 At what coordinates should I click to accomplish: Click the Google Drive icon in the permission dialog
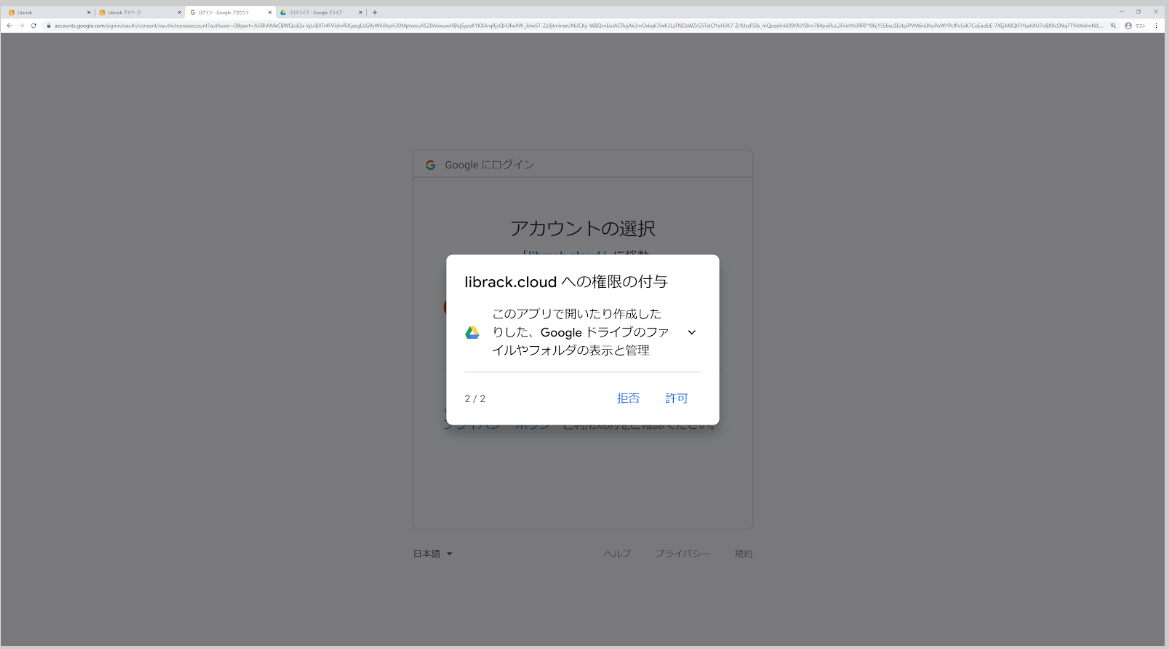(471, 332)
